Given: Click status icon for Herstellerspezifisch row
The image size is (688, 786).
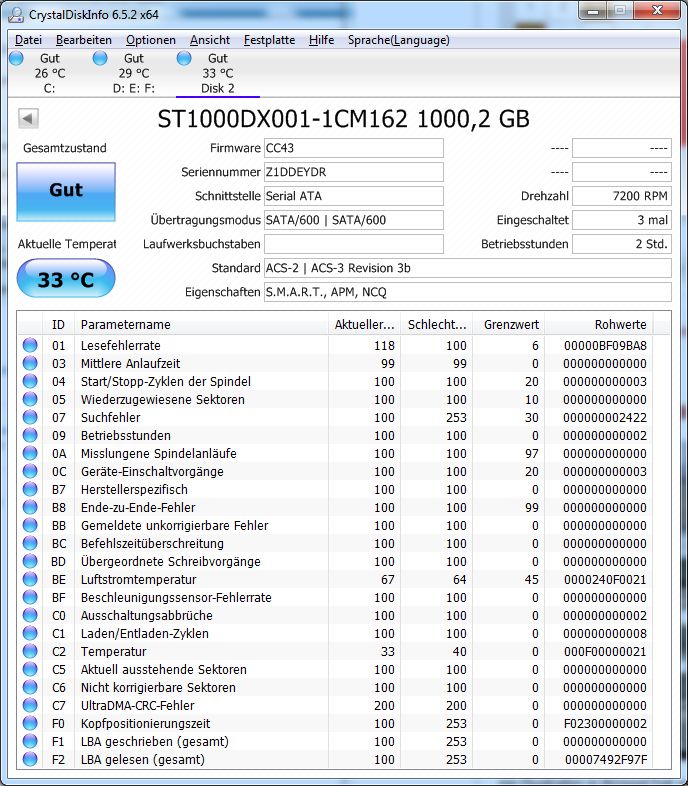Looking at the screenshot, I should (30, 489).
